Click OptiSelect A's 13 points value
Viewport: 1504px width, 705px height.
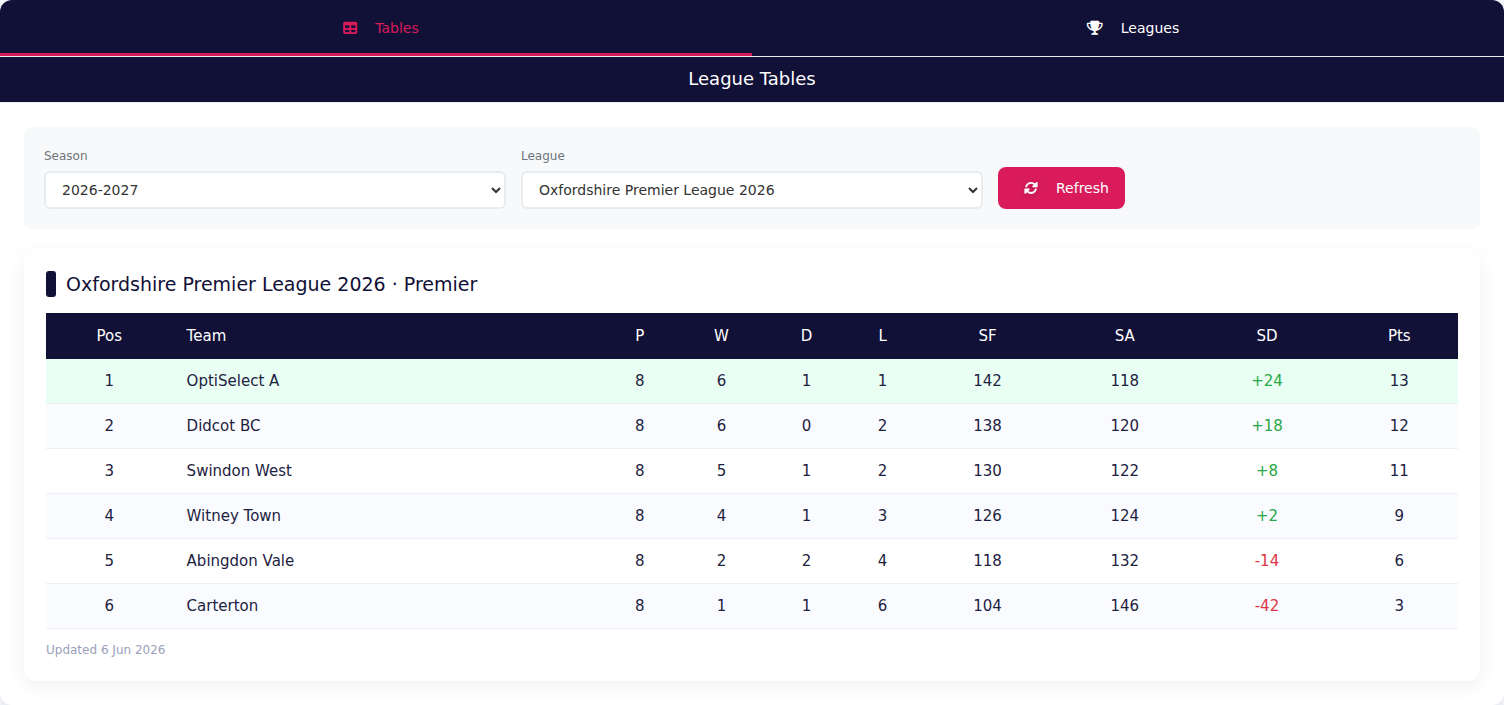click(1399, 381)
